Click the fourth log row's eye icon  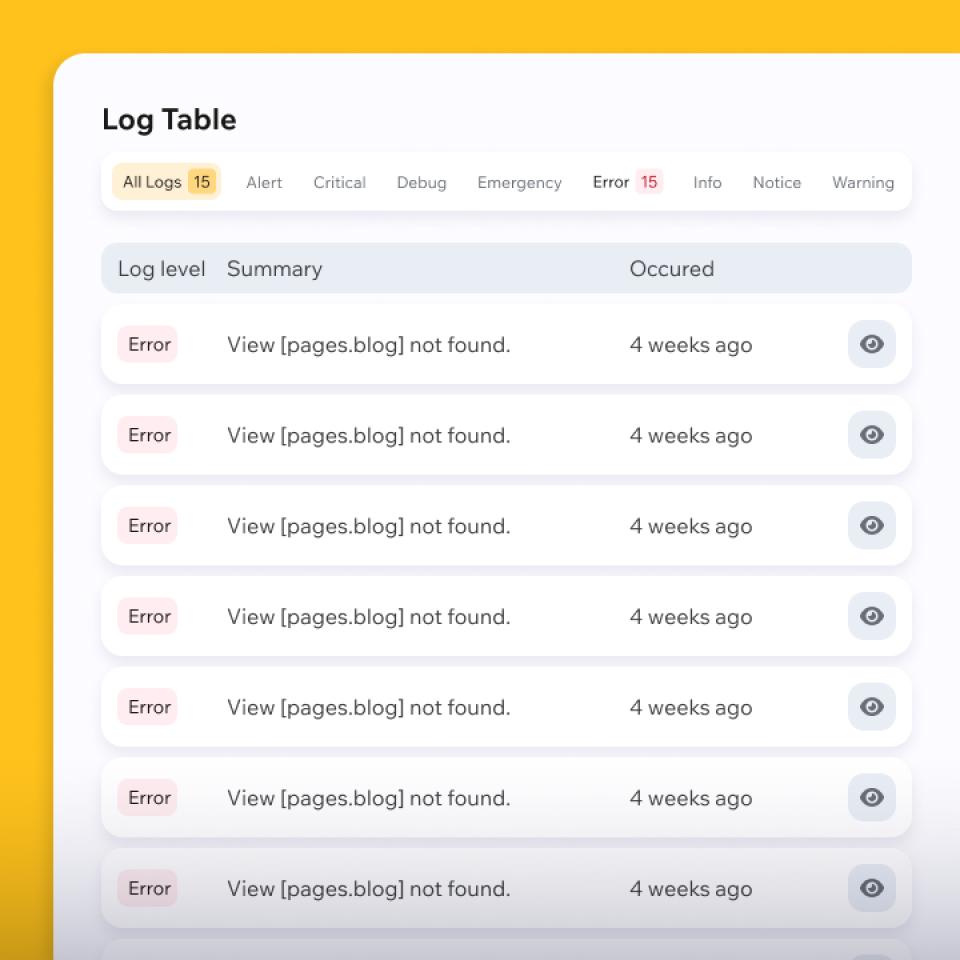[871, 616]
